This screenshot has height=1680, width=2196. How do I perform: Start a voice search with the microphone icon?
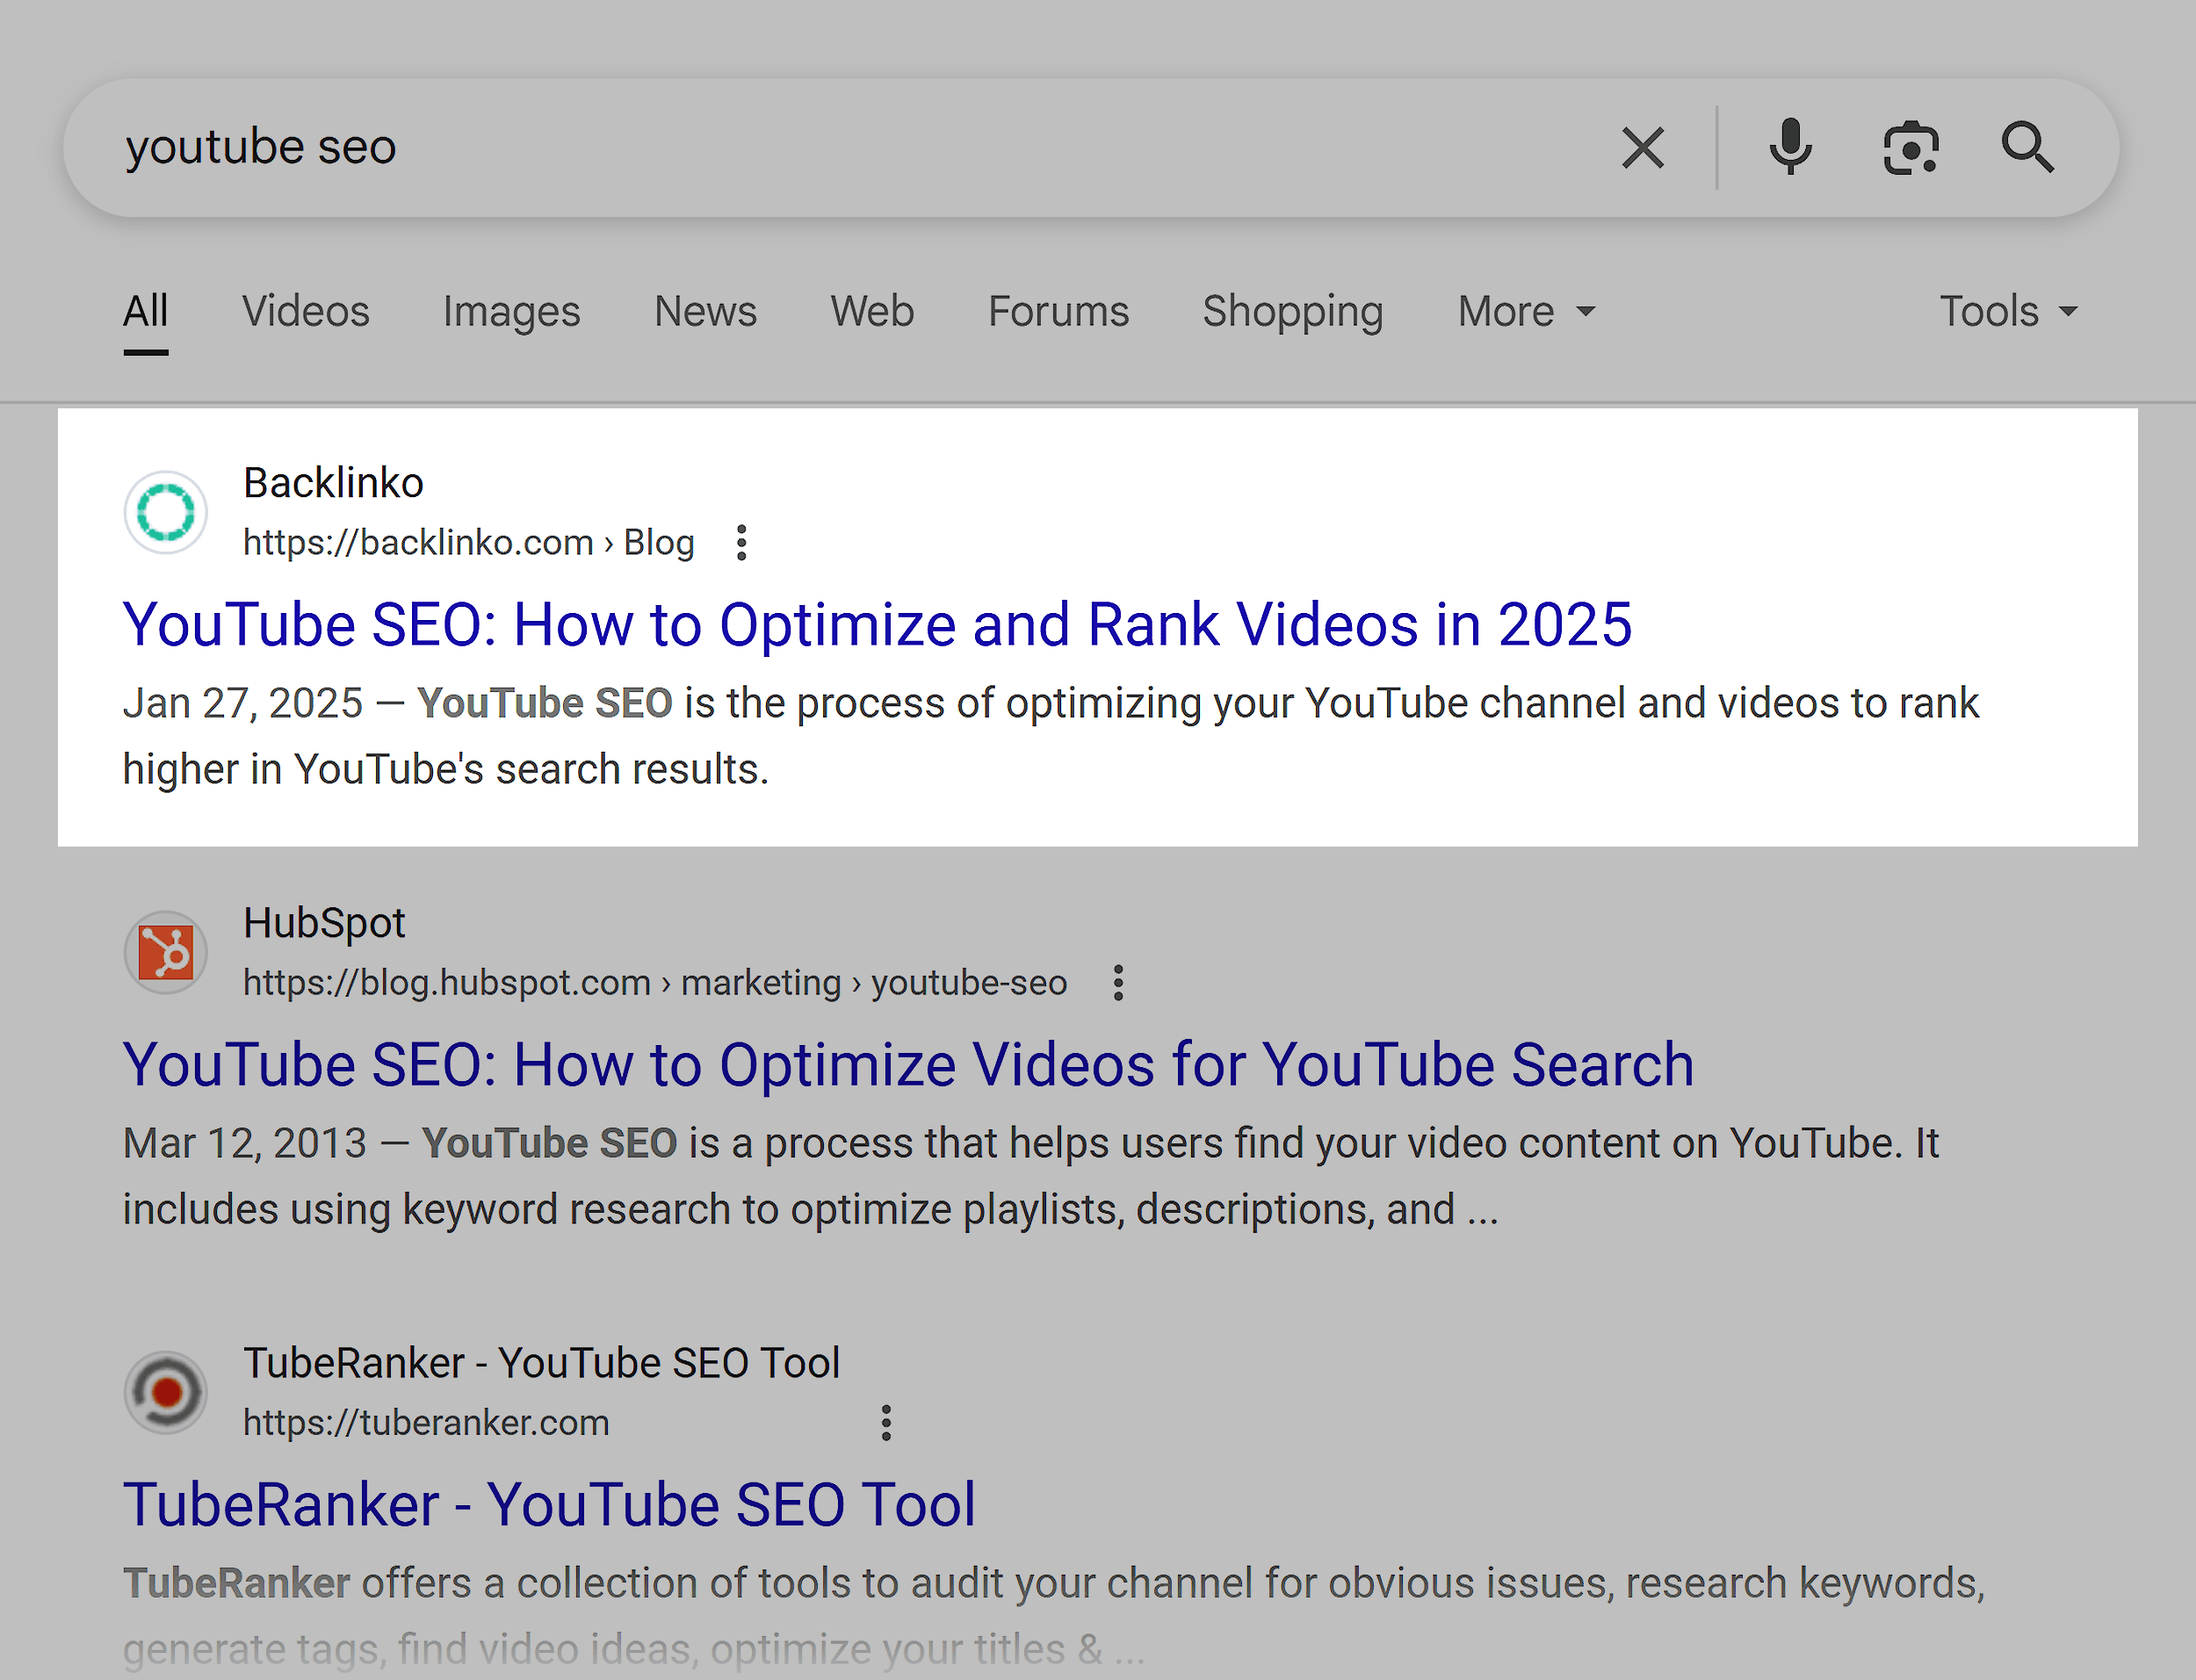[1790, 147]
